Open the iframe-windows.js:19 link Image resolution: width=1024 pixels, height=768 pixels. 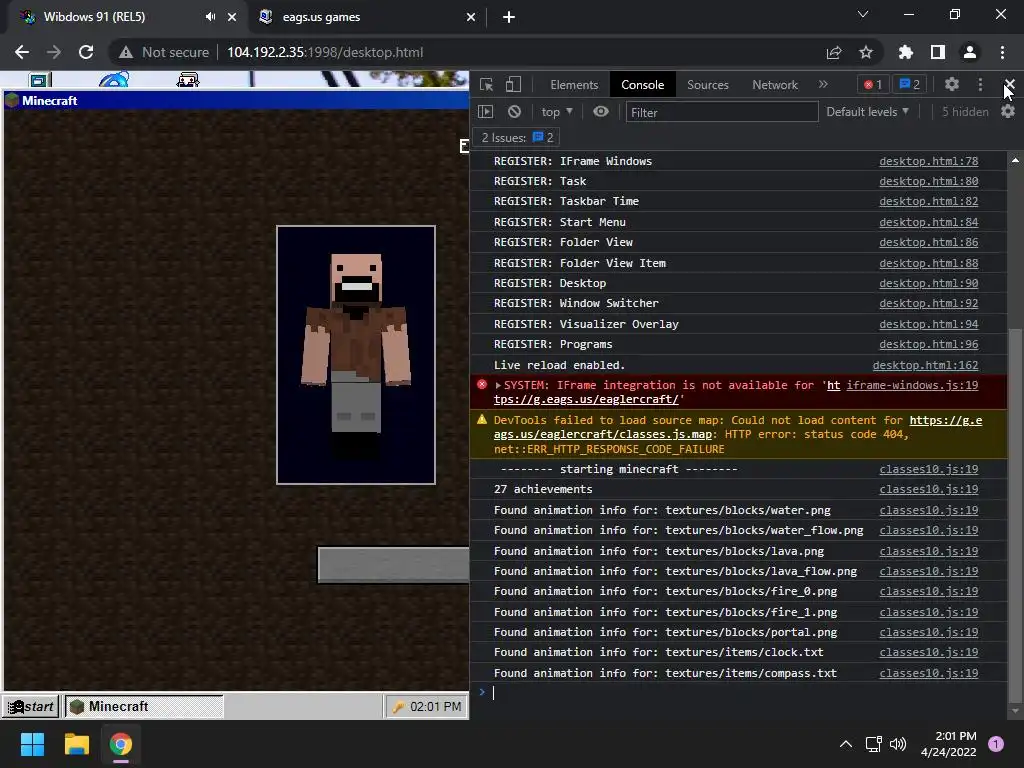coord(912,385)
